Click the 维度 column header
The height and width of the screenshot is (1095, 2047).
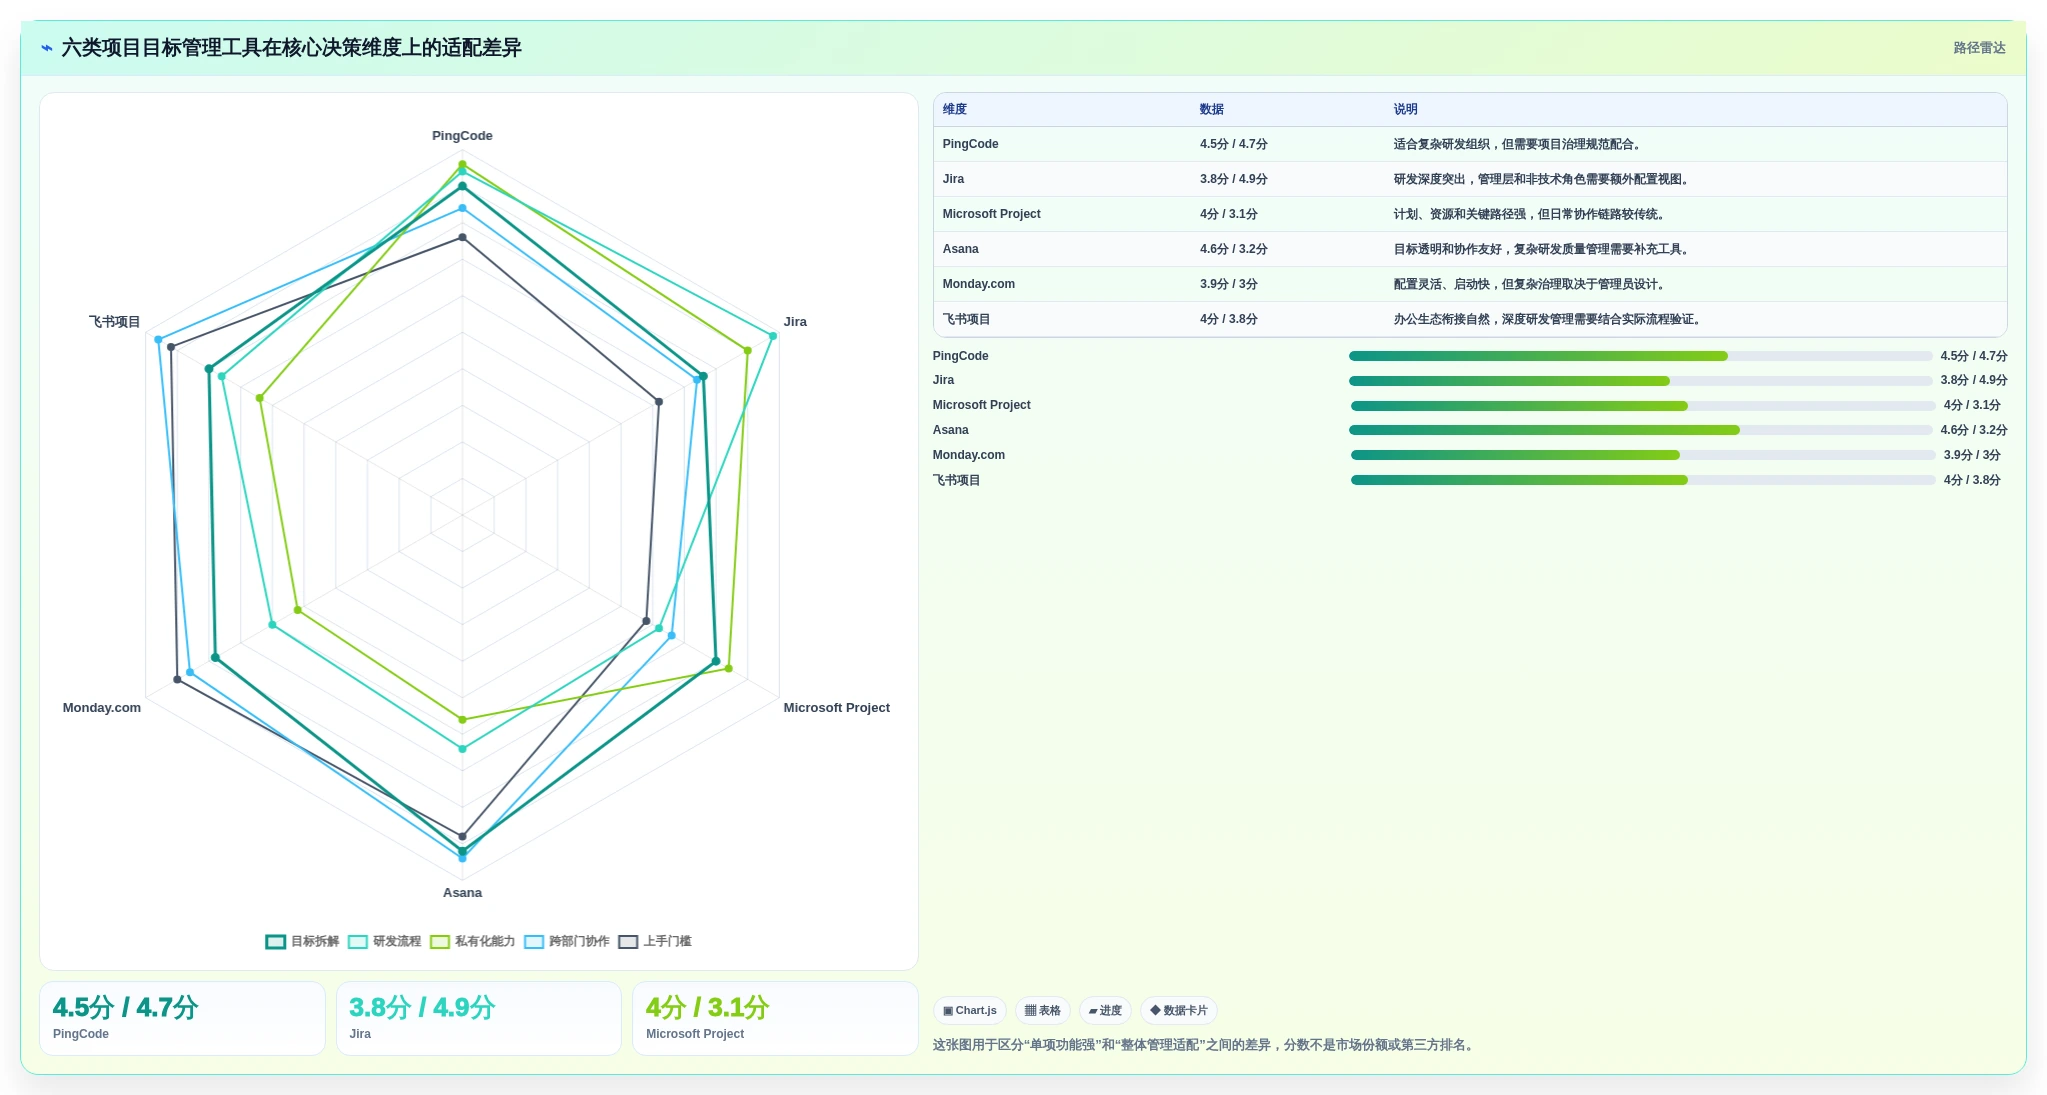click(954, 109)
